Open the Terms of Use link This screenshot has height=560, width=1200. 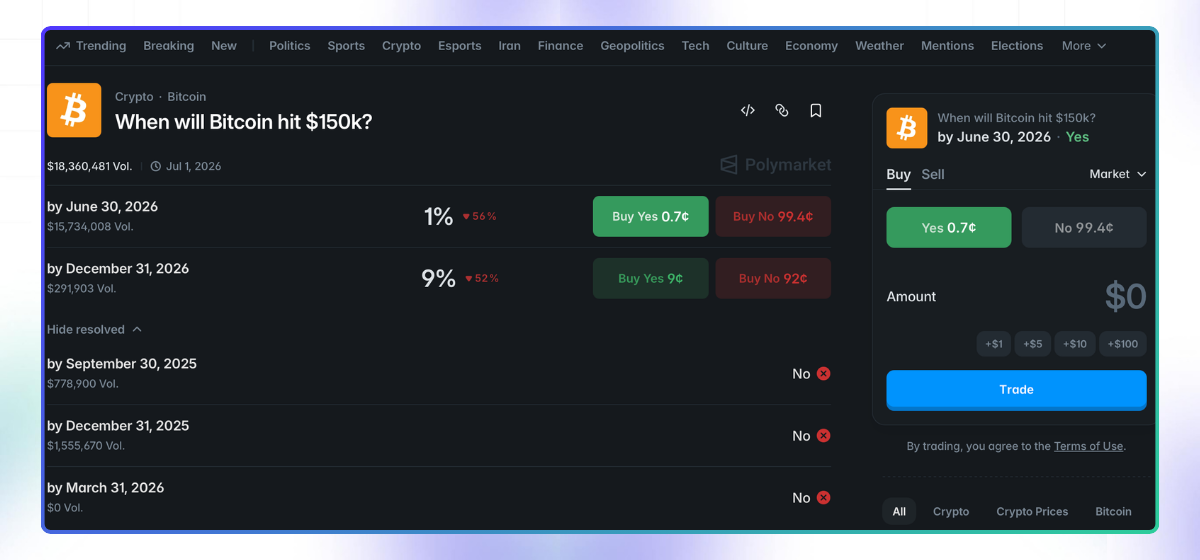[x=1089, y=446]
